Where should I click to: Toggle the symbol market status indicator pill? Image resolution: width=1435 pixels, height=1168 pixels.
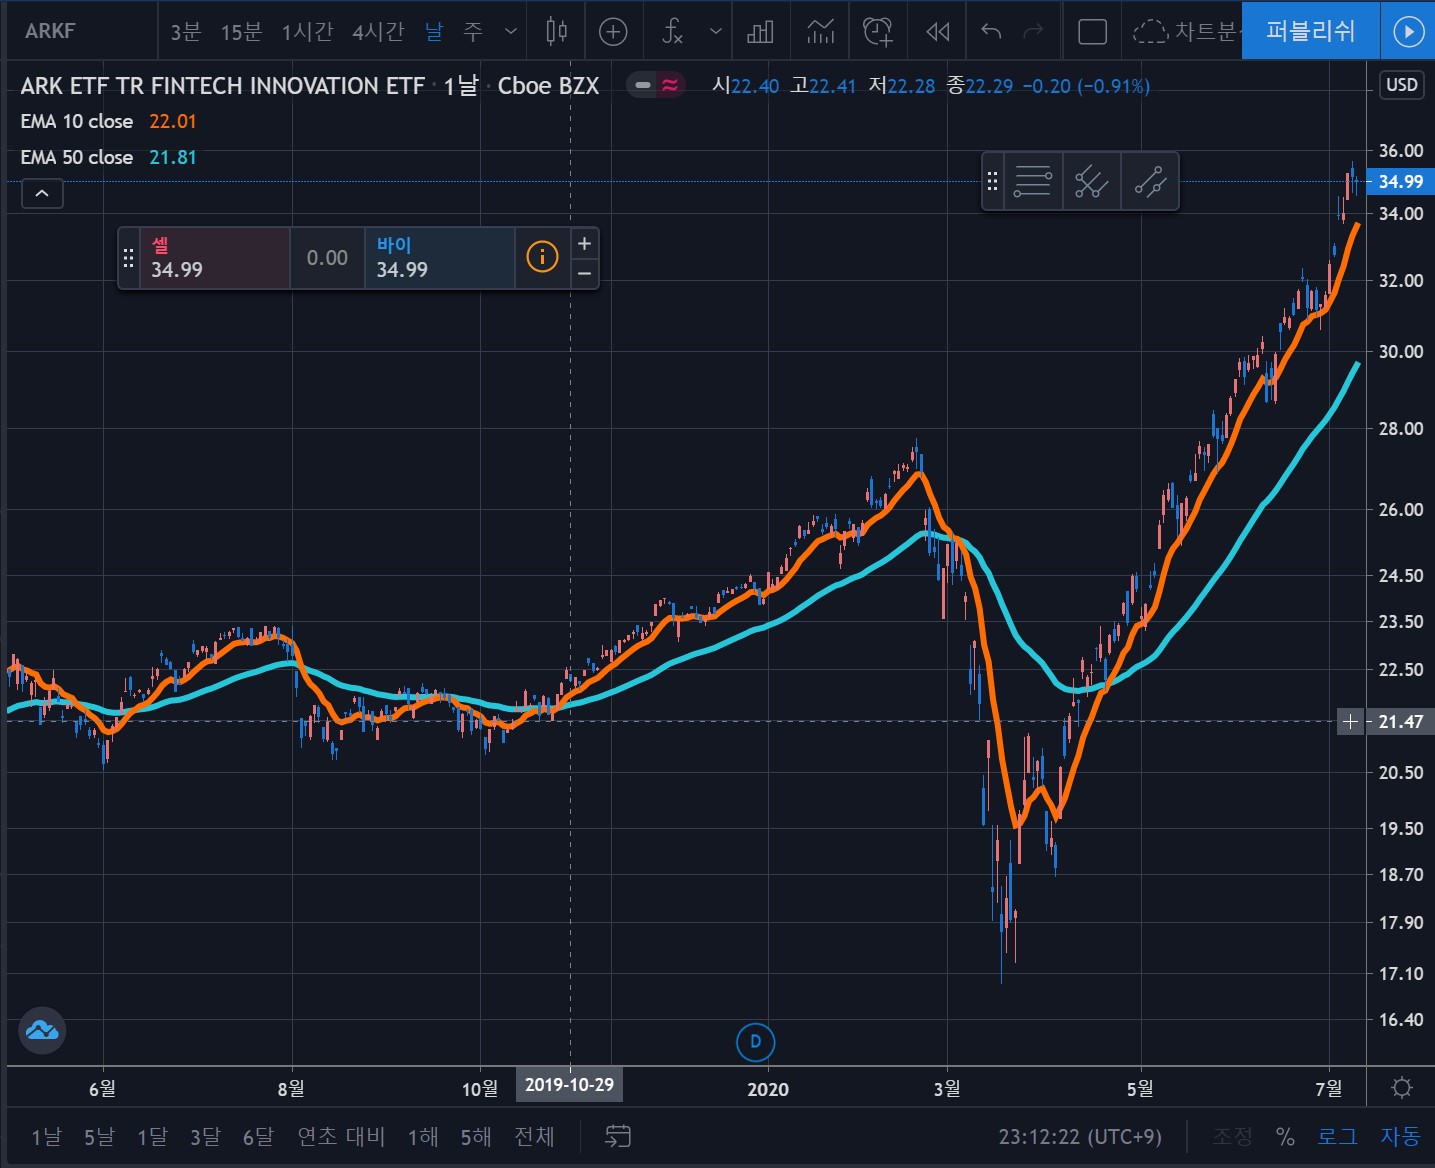click(657, 85)
